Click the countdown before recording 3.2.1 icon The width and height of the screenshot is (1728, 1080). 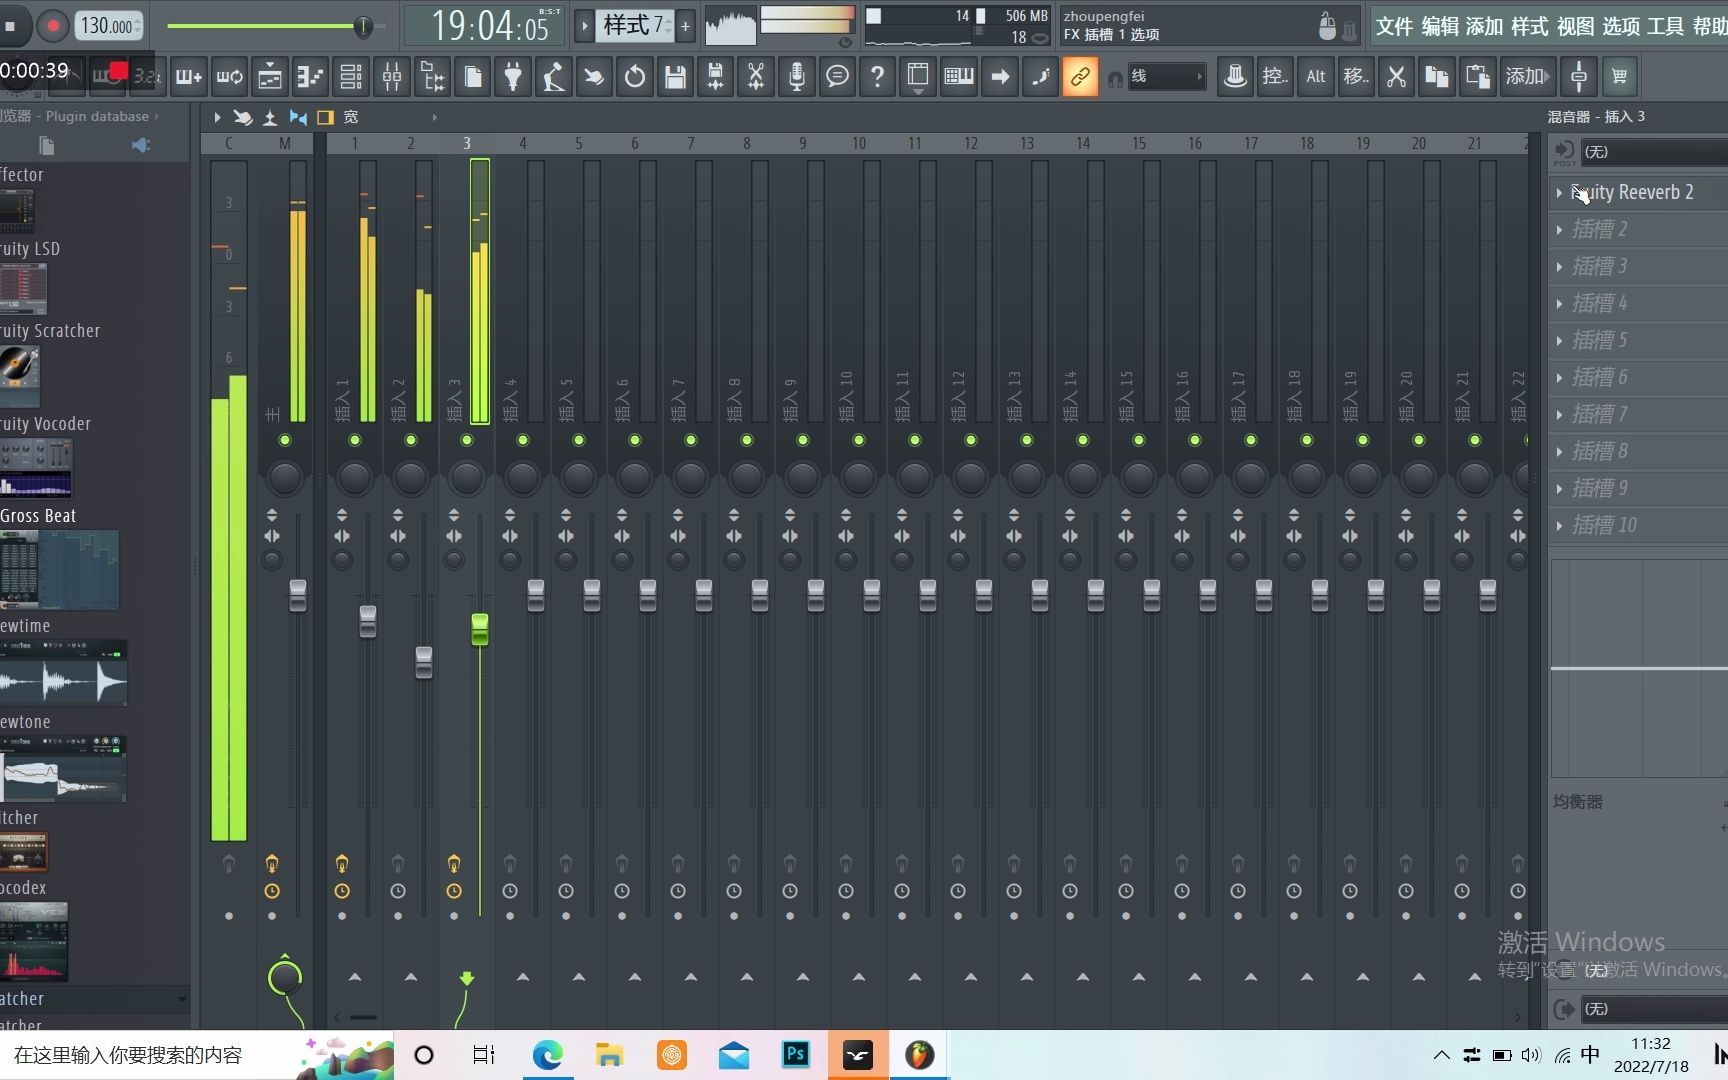[x=146, y=76]
